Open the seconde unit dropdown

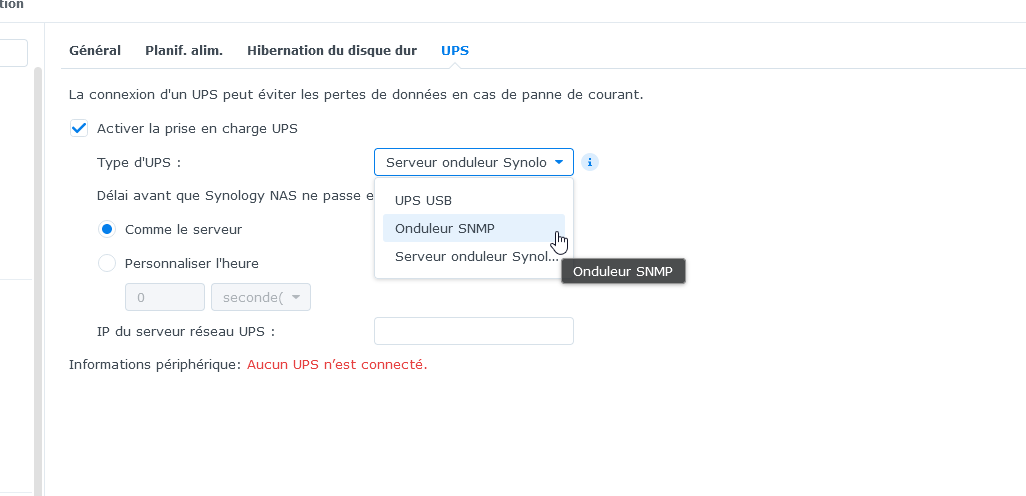[260, 297]
